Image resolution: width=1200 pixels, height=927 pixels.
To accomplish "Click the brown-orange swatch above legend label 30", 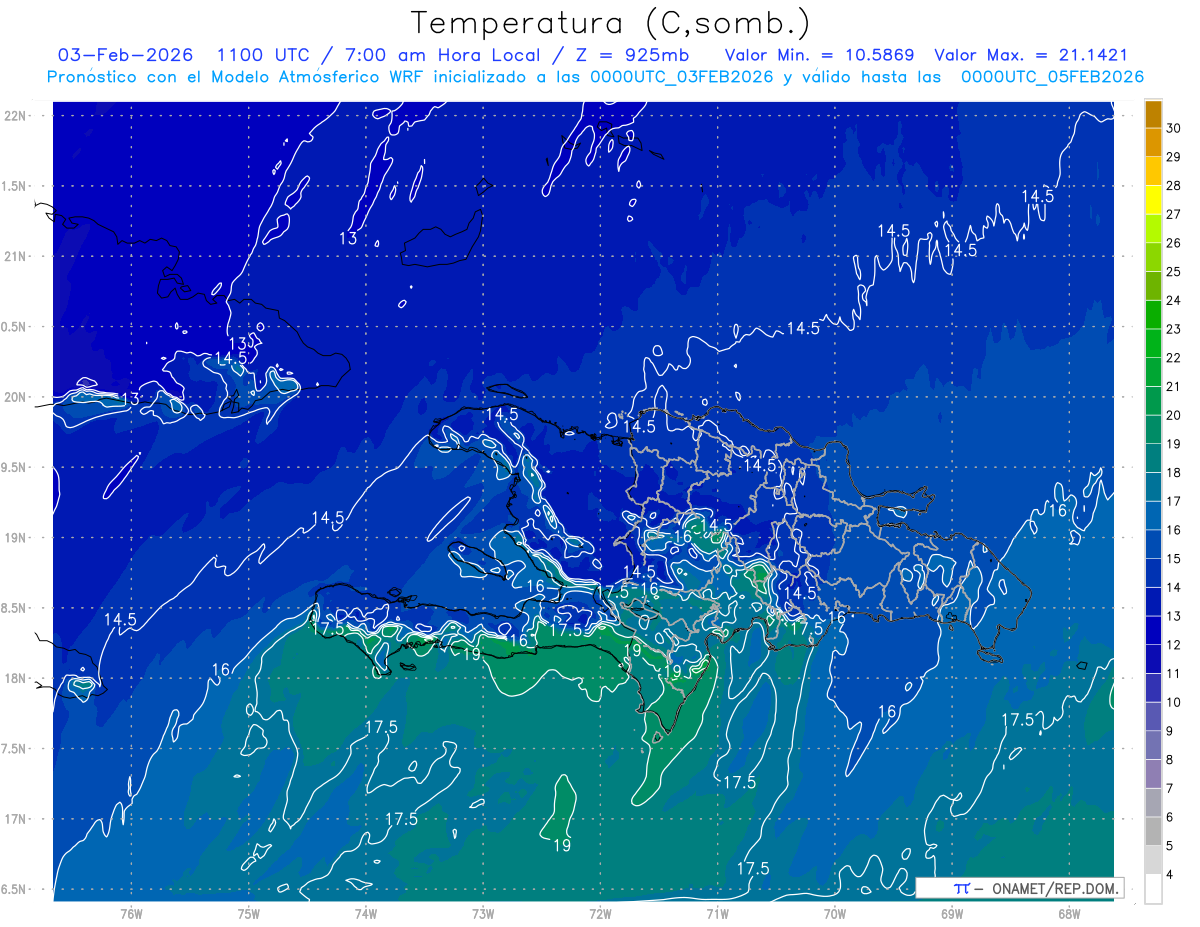I will 1153,114.
